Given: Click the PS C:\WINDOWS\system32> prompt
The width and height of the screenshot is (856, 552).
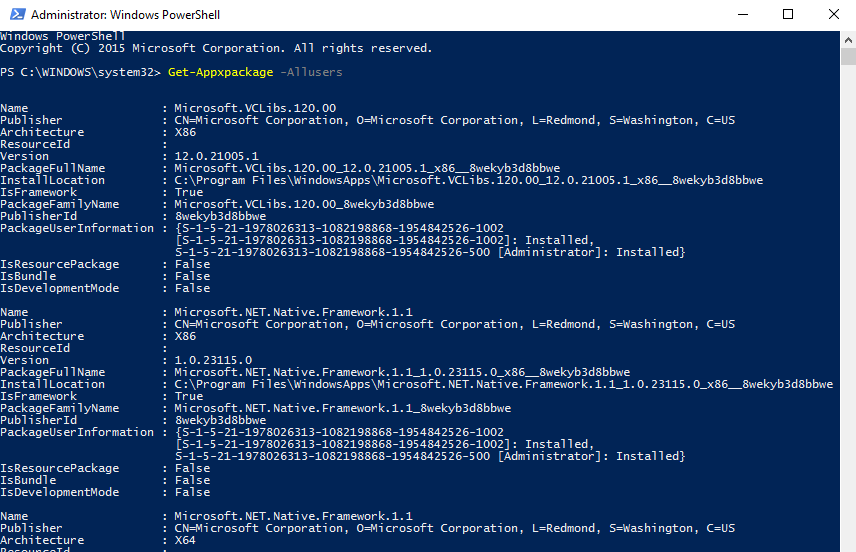Looking at the screenshot, I should click(80, 72).
